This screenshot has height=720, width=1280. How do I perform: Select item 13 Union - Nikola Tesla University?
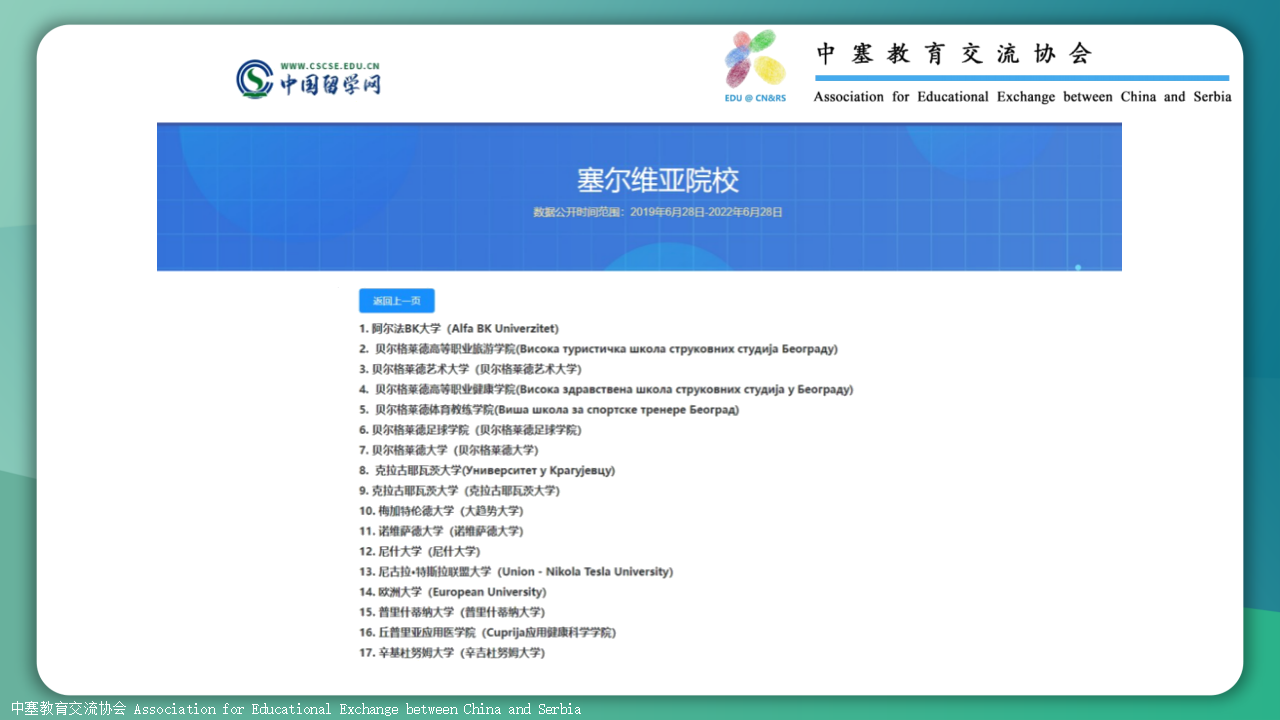pyautogui.click(x=516, y=572)
